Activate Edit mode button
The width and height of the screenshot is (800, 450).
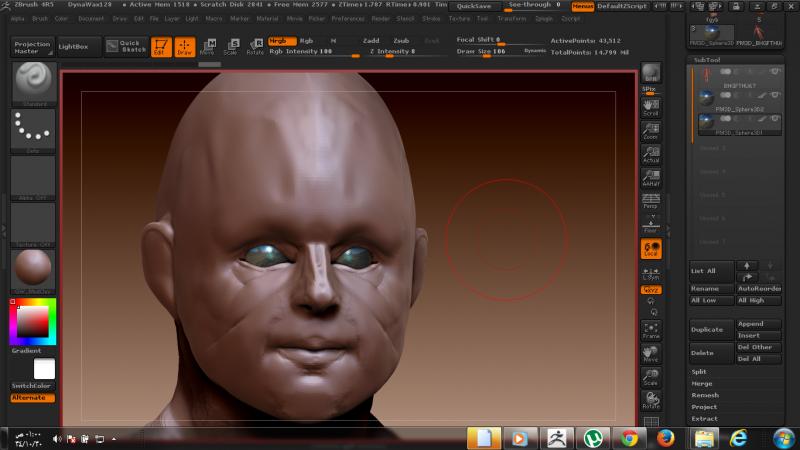[x=161, y=47]
